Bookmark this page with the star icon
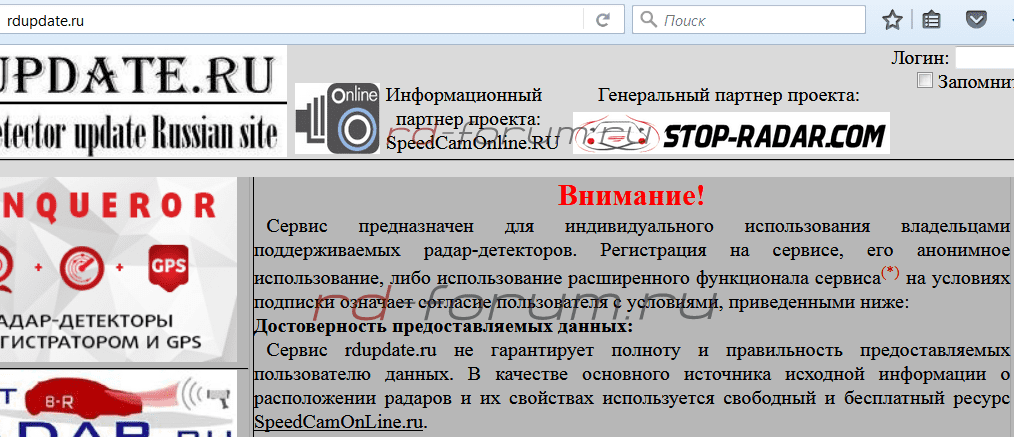The image size is (1014, 437). (x=892, y=21)
